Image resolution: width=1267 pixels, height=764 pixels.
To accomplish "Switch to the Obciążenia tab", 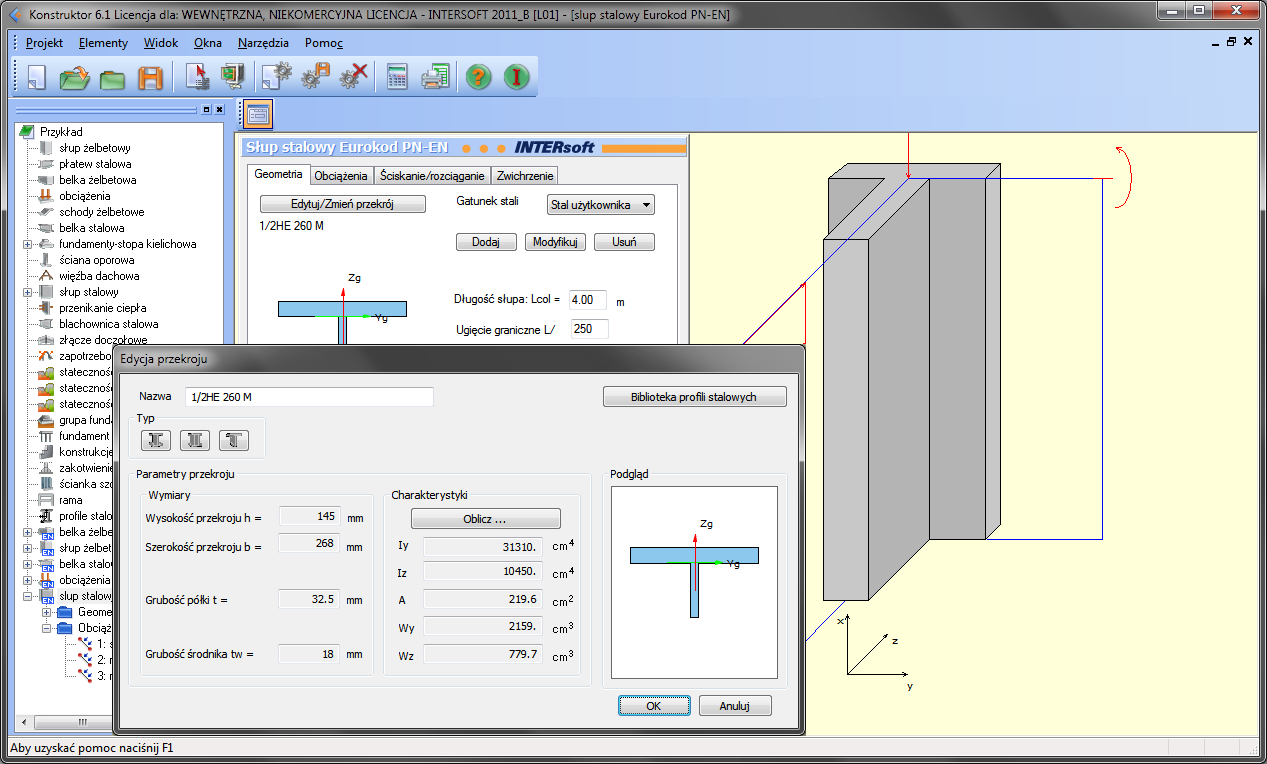I will pyautogui.click(x=341, y=176).
